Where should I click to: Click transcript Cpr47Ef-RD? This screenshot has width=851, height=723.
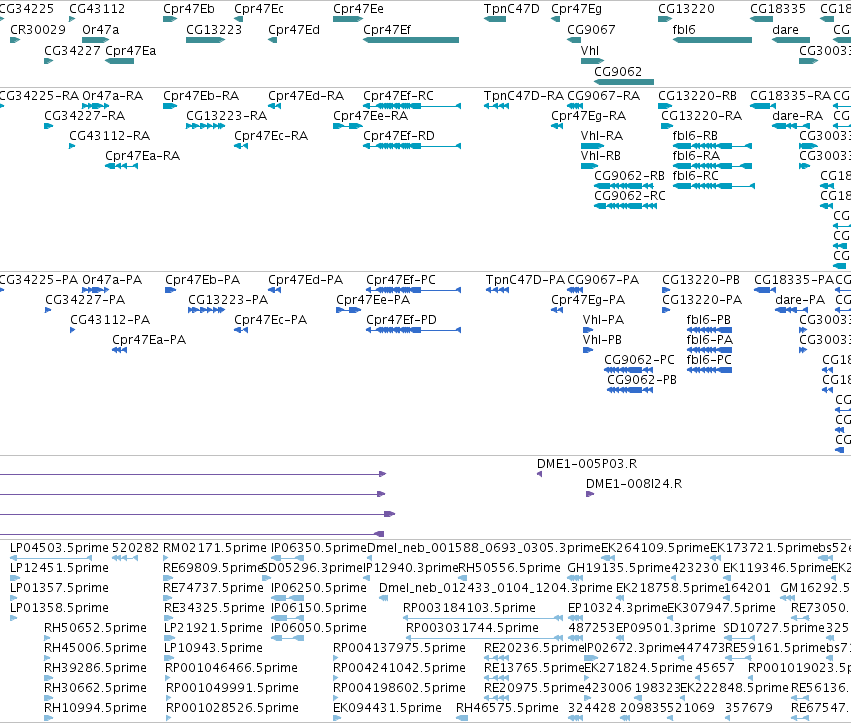[x=399, y=136]
